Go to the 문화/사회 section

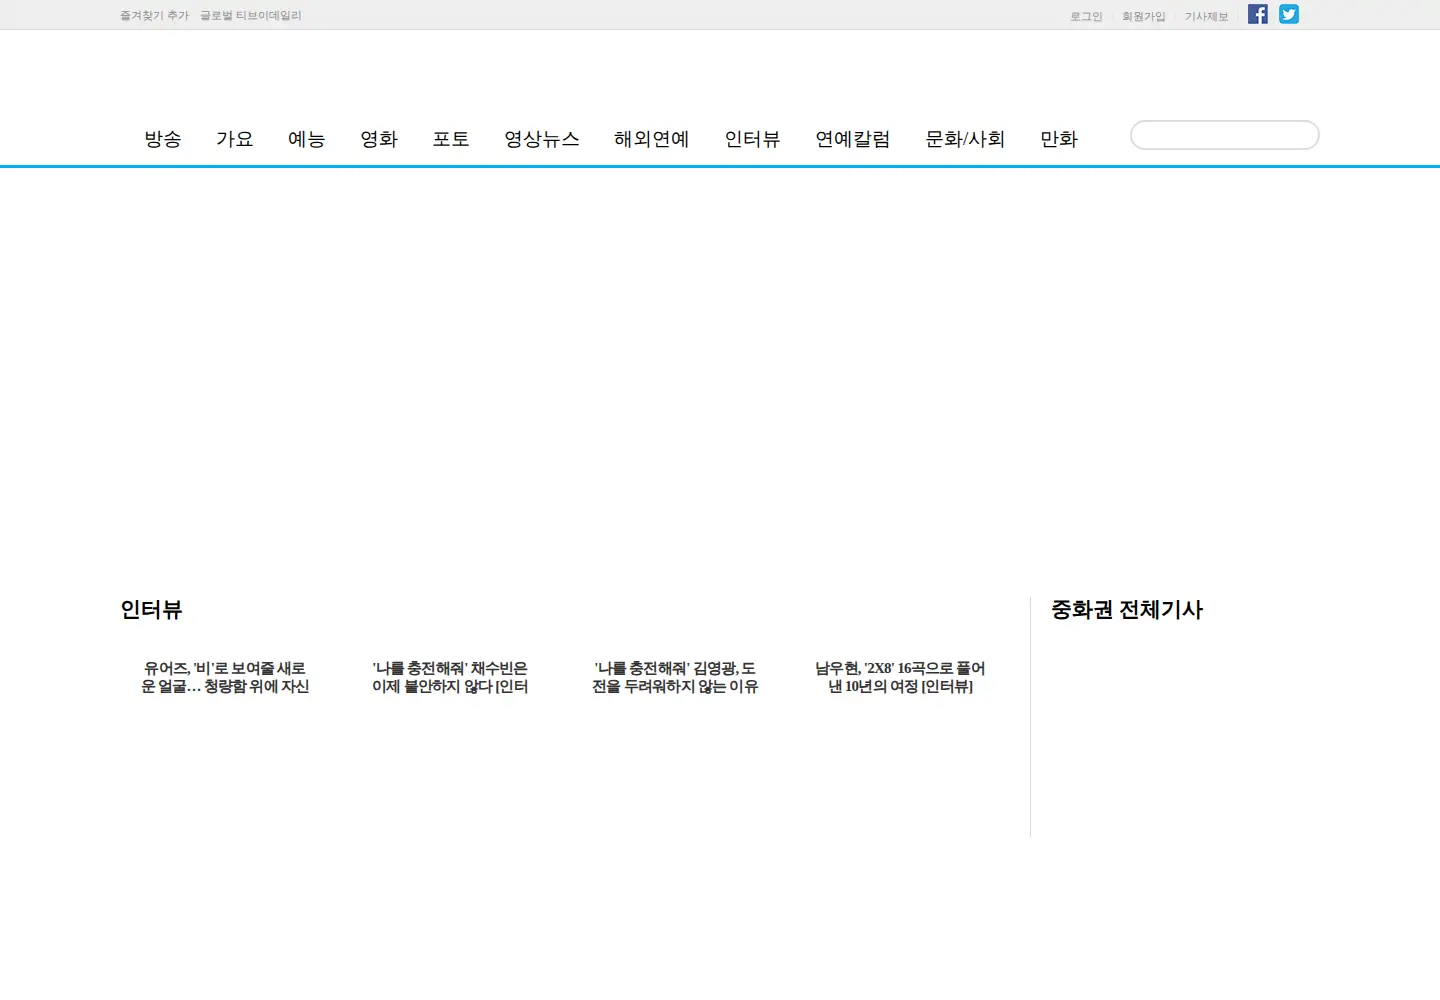click(x=965, y=139)
